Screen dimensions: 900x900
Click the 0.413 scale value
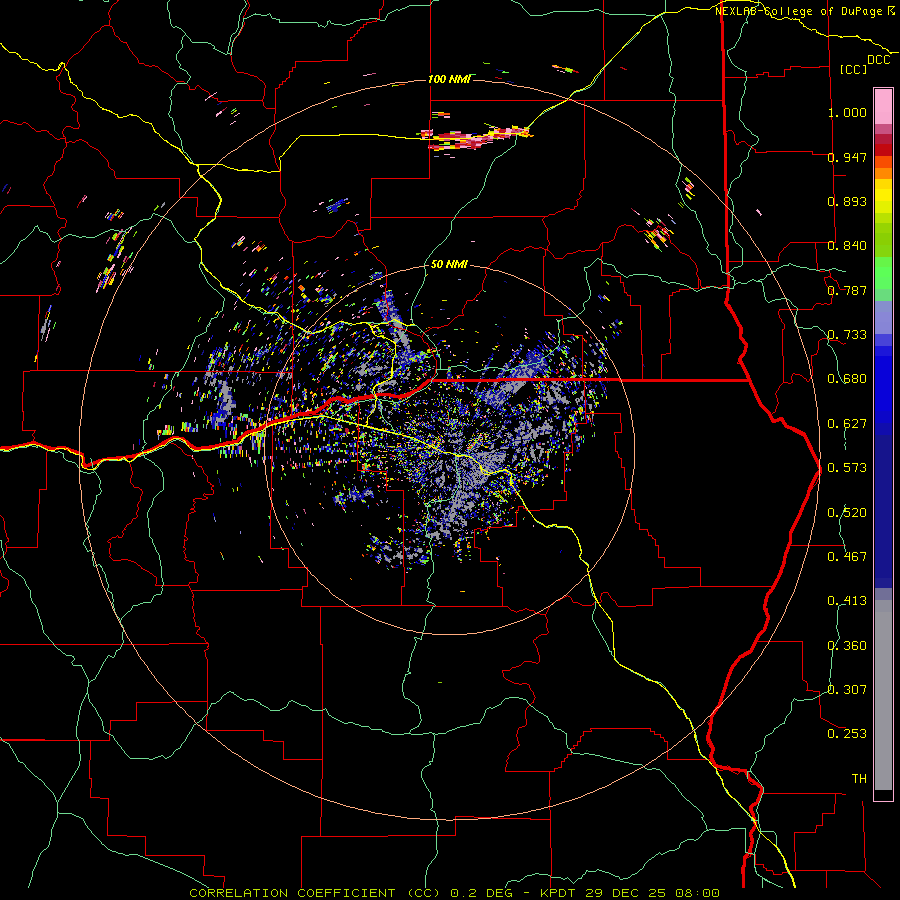[847, 601]
